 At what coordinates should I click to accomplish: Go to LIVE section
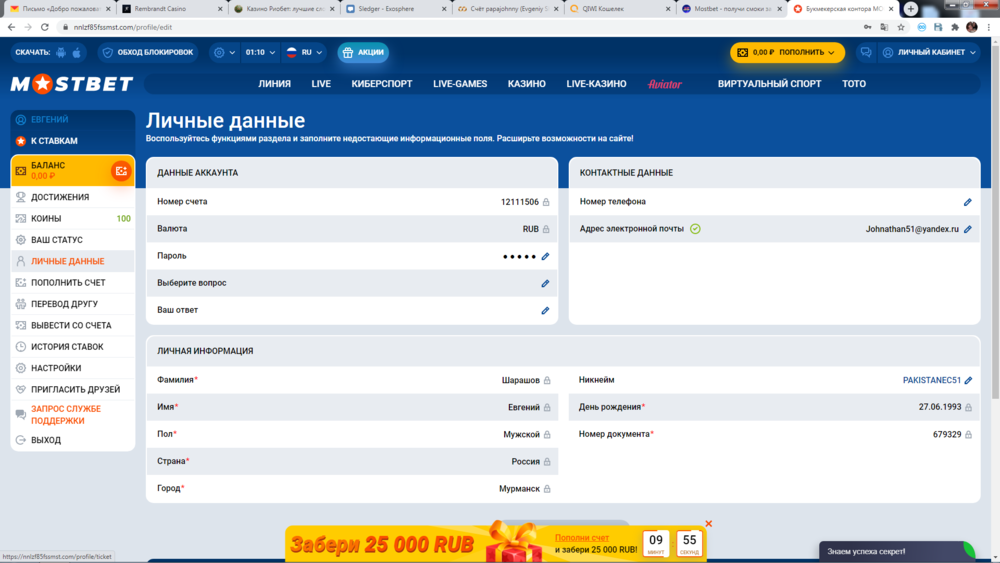[321, 84]
